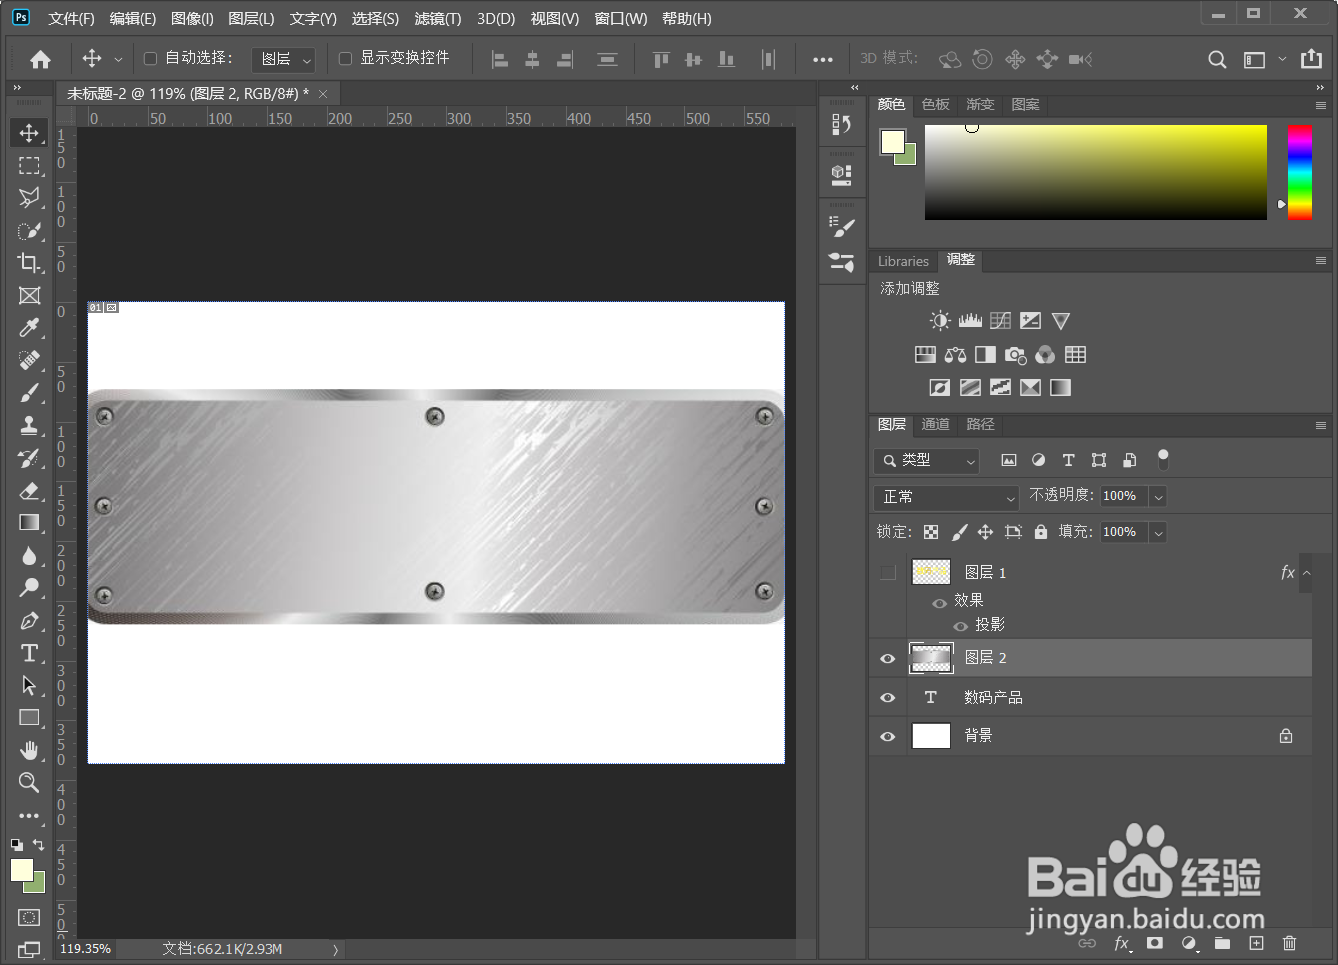Toggle 效果 visibility on 图层 1
The image size is (1338, 965).
point(939,603)
